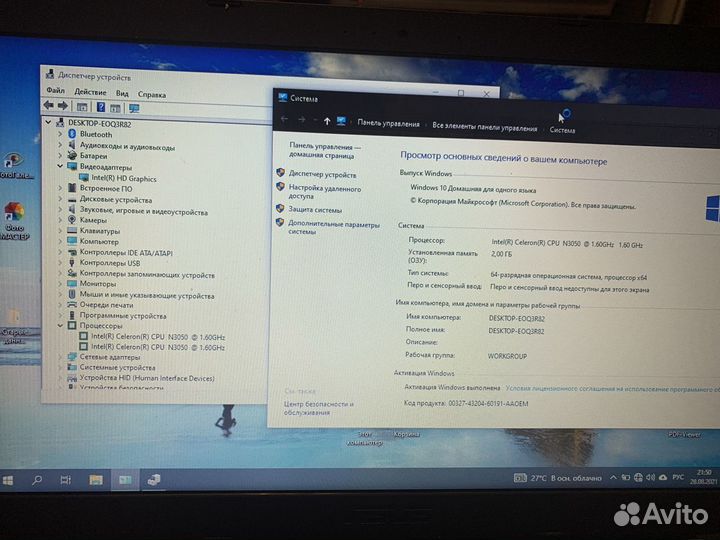Select Звуковые, игровые и видеоустройства row
Image resolution: width=720 pixels, height=540 pixels.
point(144,212)
